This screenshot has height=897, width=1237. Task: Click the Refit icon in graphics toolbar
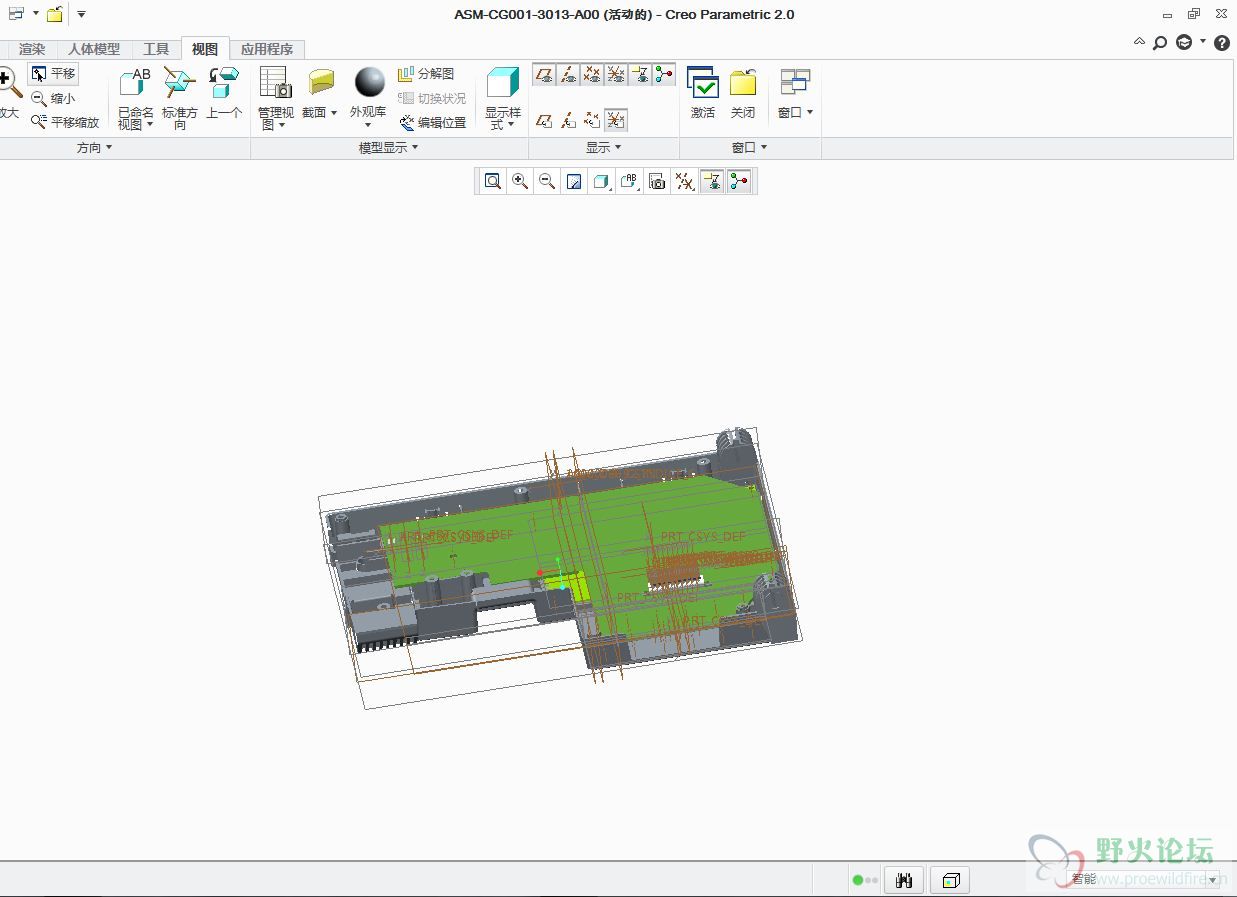493,181
